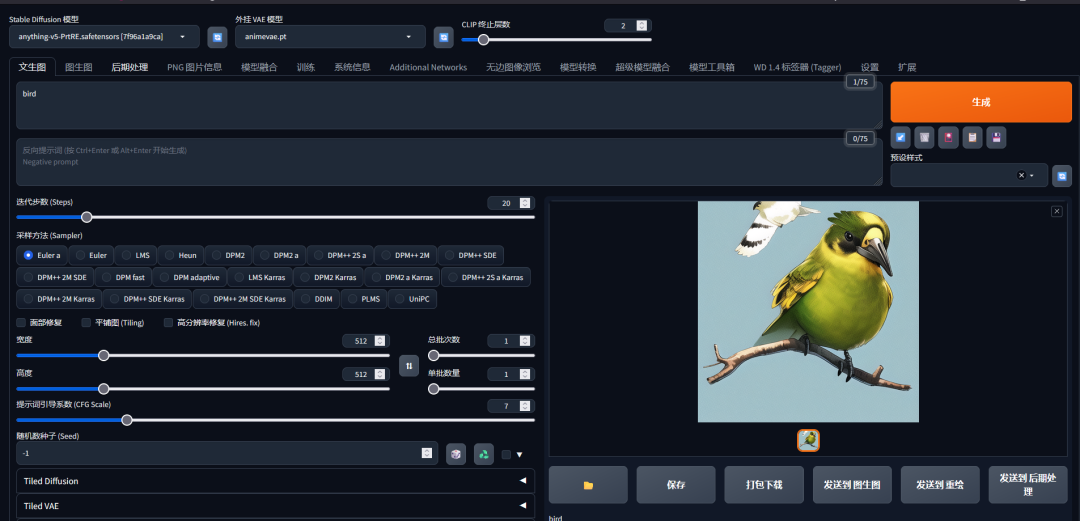The width and height of the screenshot is (1080, 521).
Task: Swap width and height values
Action: click(x=409, y=366)
